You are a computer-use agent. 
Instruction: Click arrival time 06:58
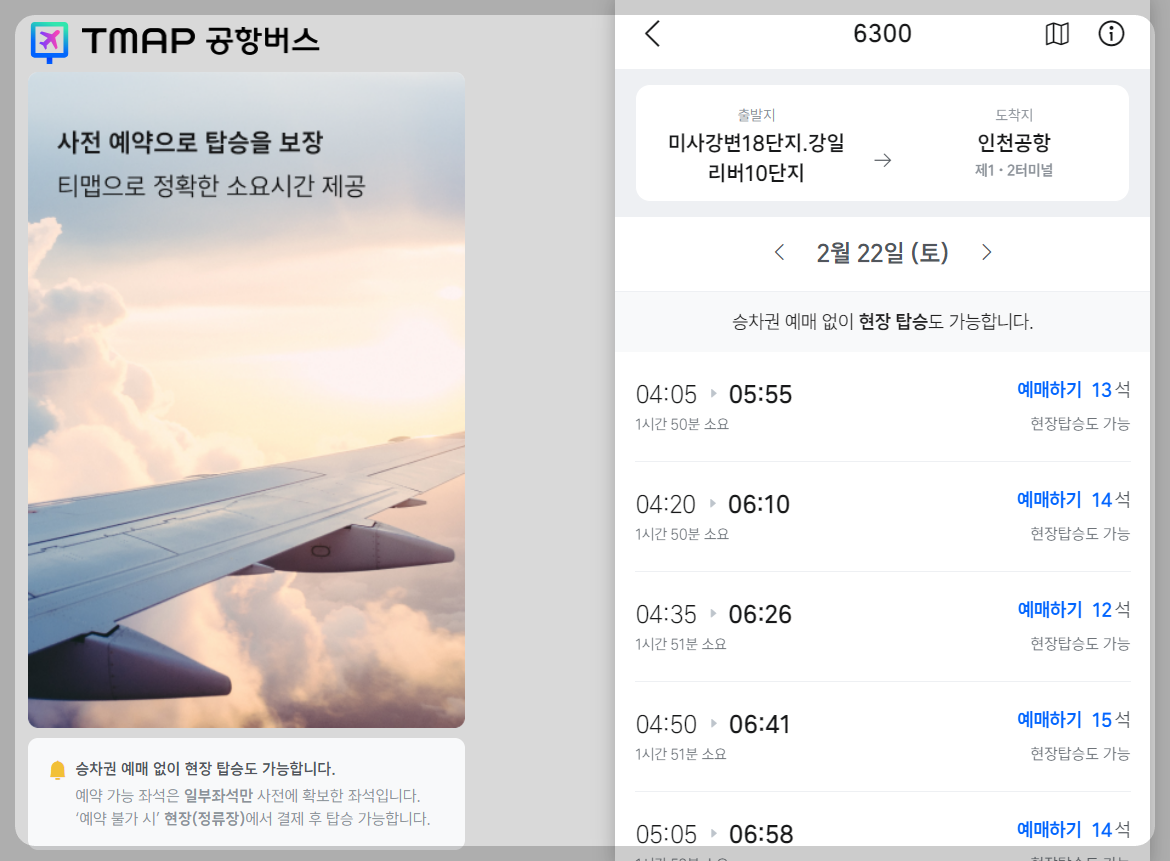[761, 834]
